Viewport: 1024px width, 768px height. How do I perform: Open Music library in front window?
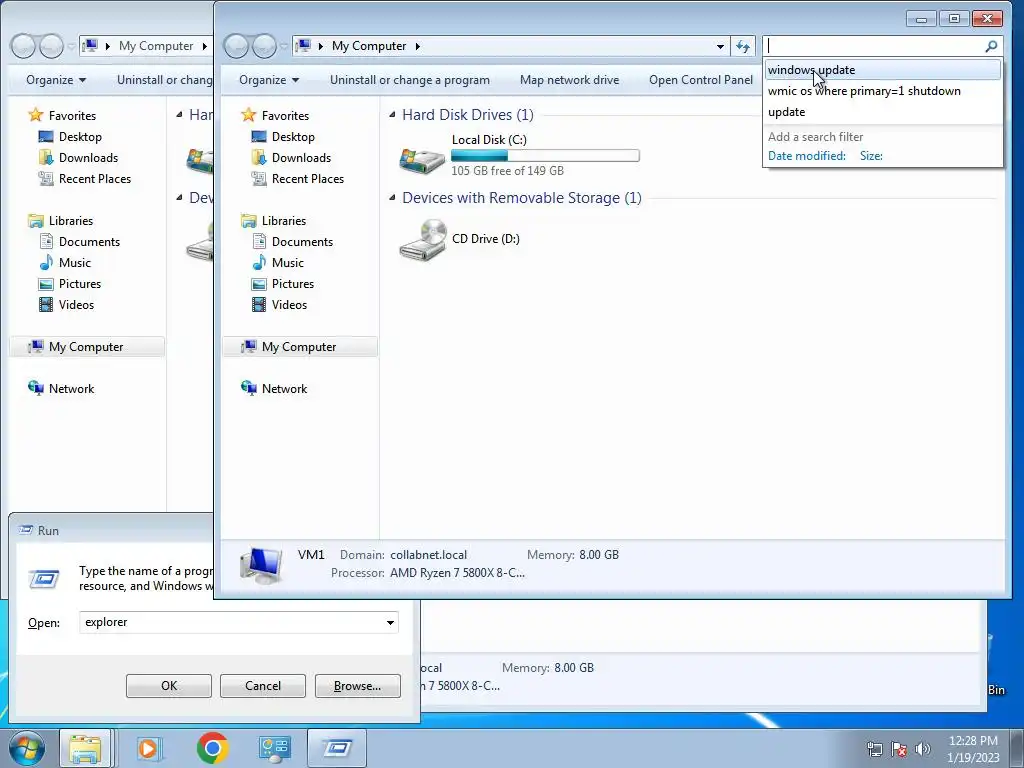pos(287,263)
